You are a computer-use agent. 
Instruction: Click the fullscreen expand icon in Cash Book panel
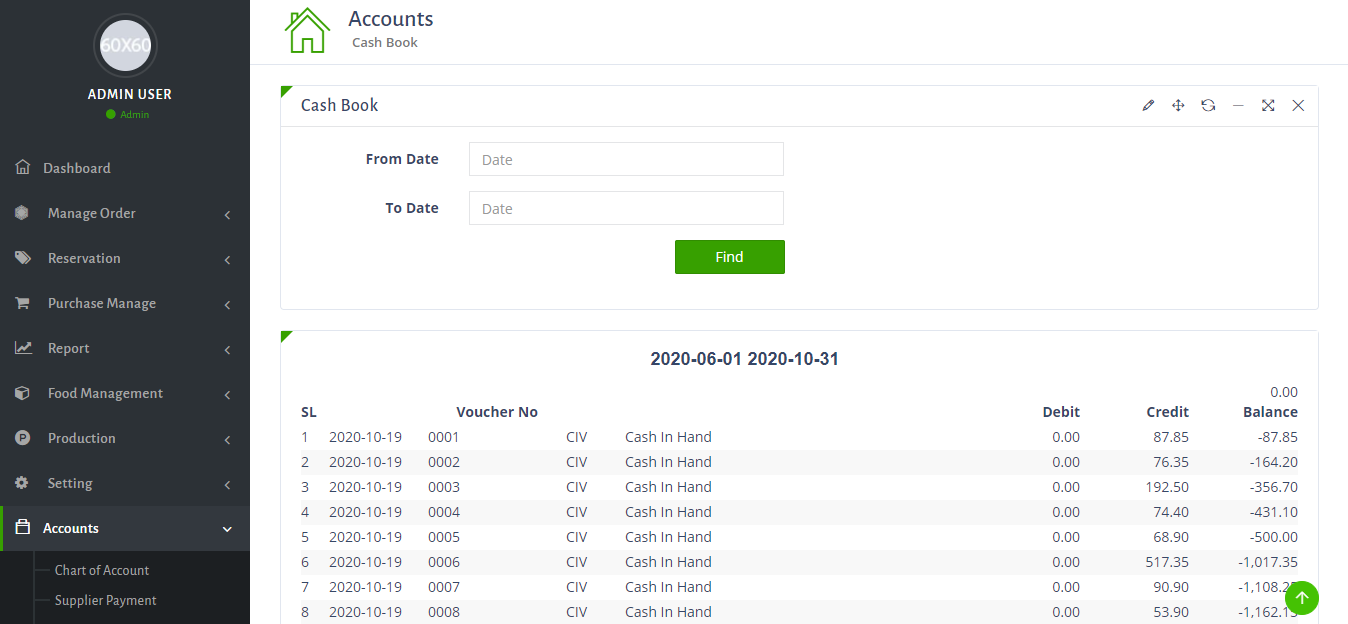coord(1268,106)
